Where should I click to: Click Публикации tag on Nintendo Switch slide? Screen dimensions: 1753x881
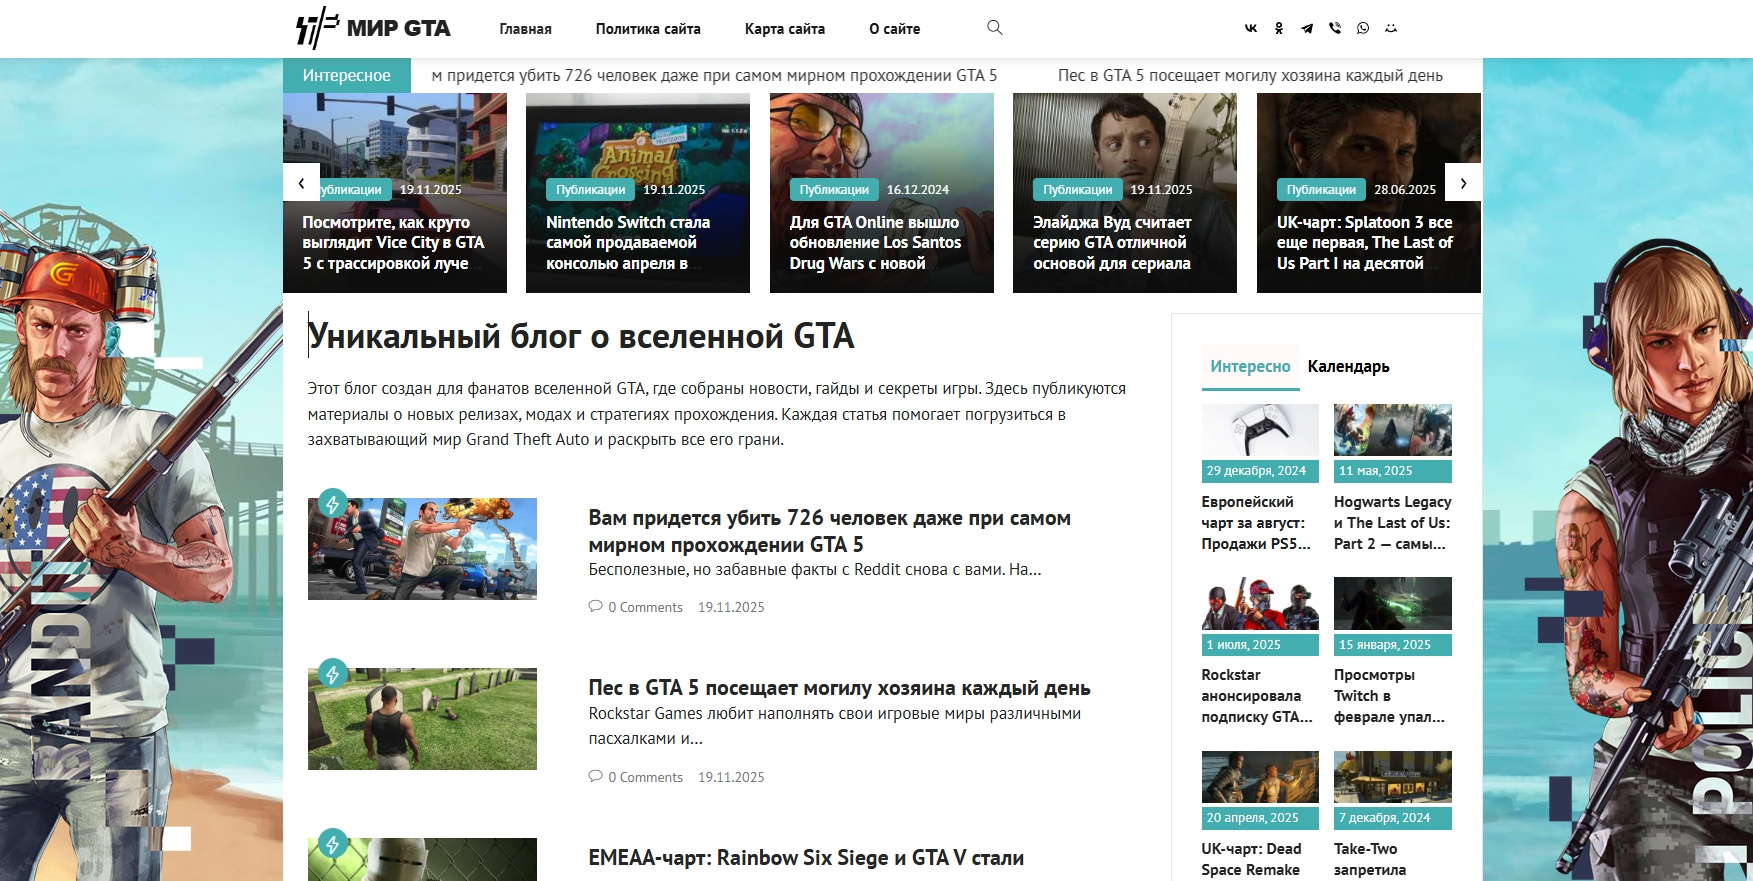tap(590, 190)
